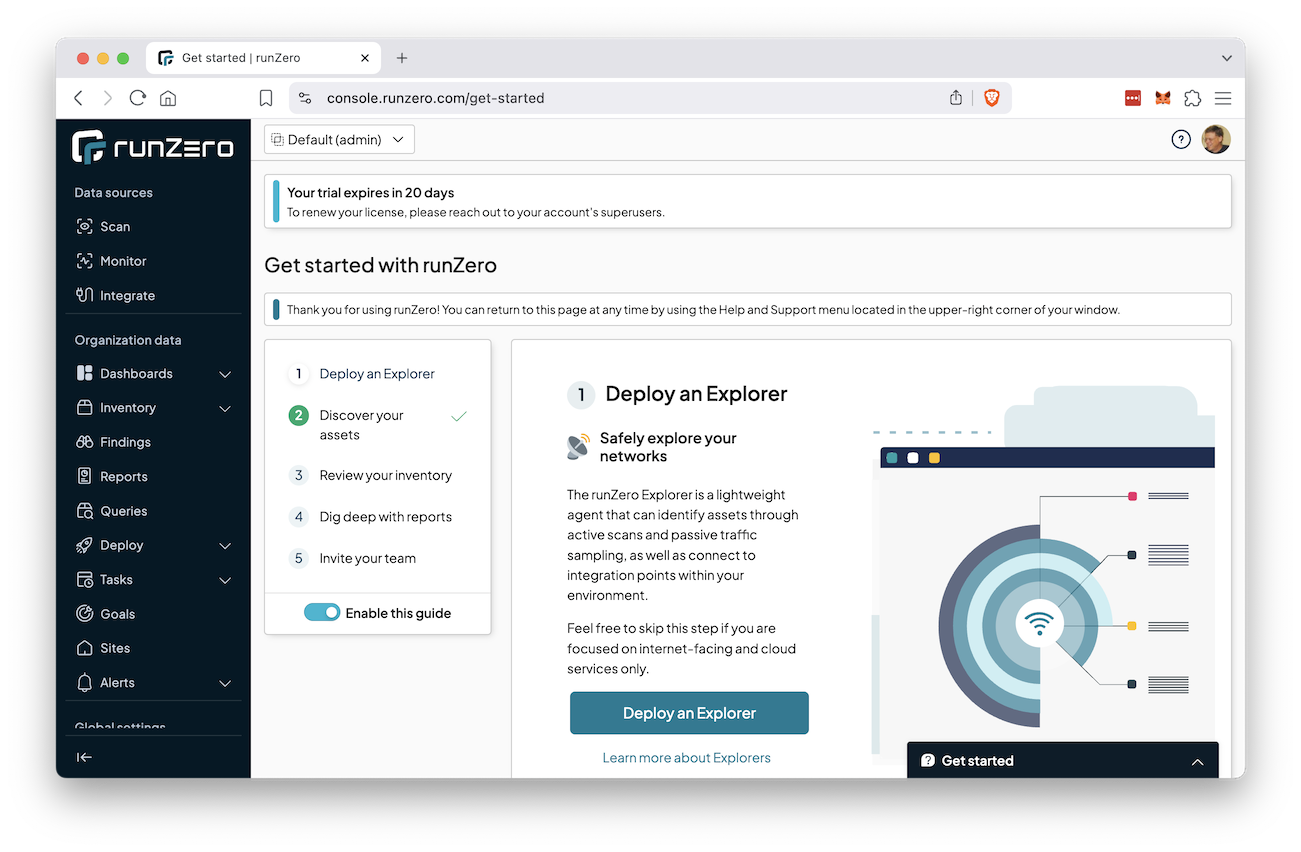The width and height of the screenshot is (1301, 852).
Task: Go back to previous page
Action: pyautogui.click(x=79, y=98)
